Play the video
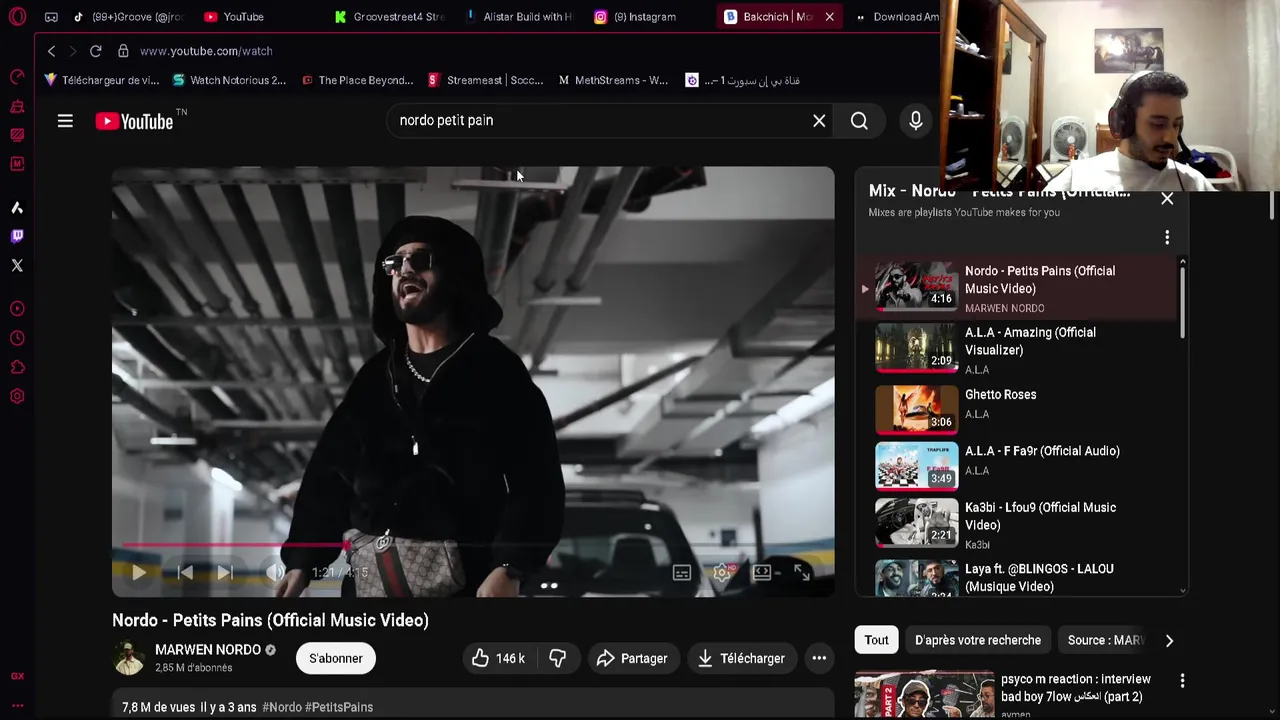This screenshot has width=1280, height=720. point(139,572)
